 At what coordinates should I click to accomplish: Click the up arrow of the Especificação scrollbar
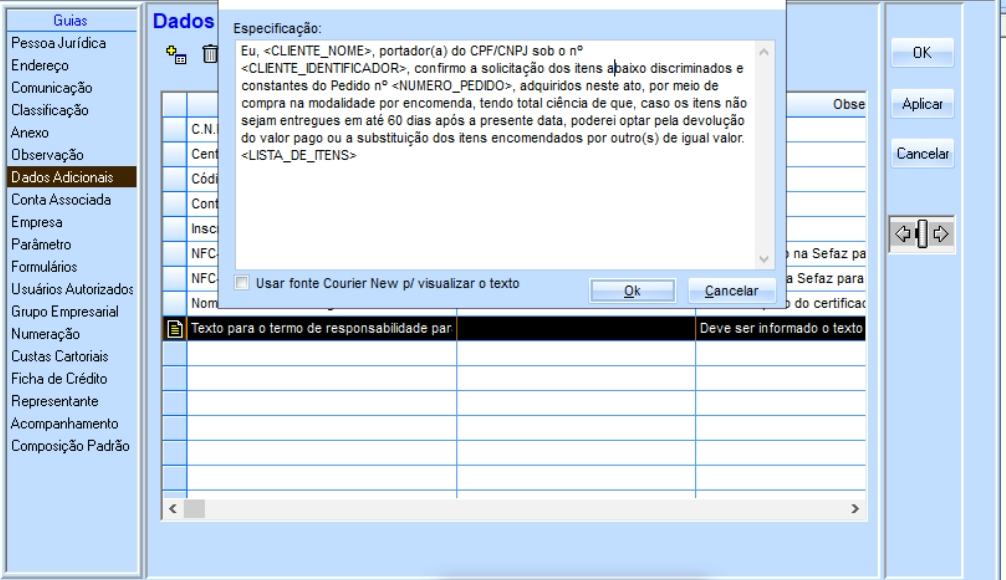[765, 52]
